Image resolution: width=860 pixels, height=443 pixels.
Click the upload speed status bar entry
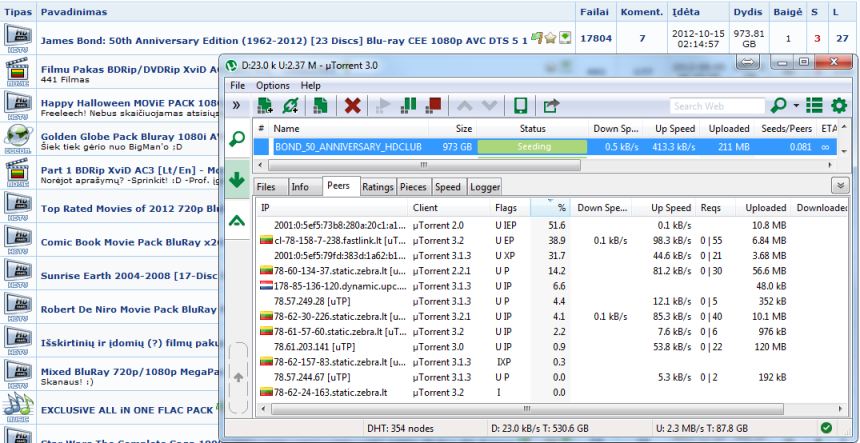[x=701, y=428]
